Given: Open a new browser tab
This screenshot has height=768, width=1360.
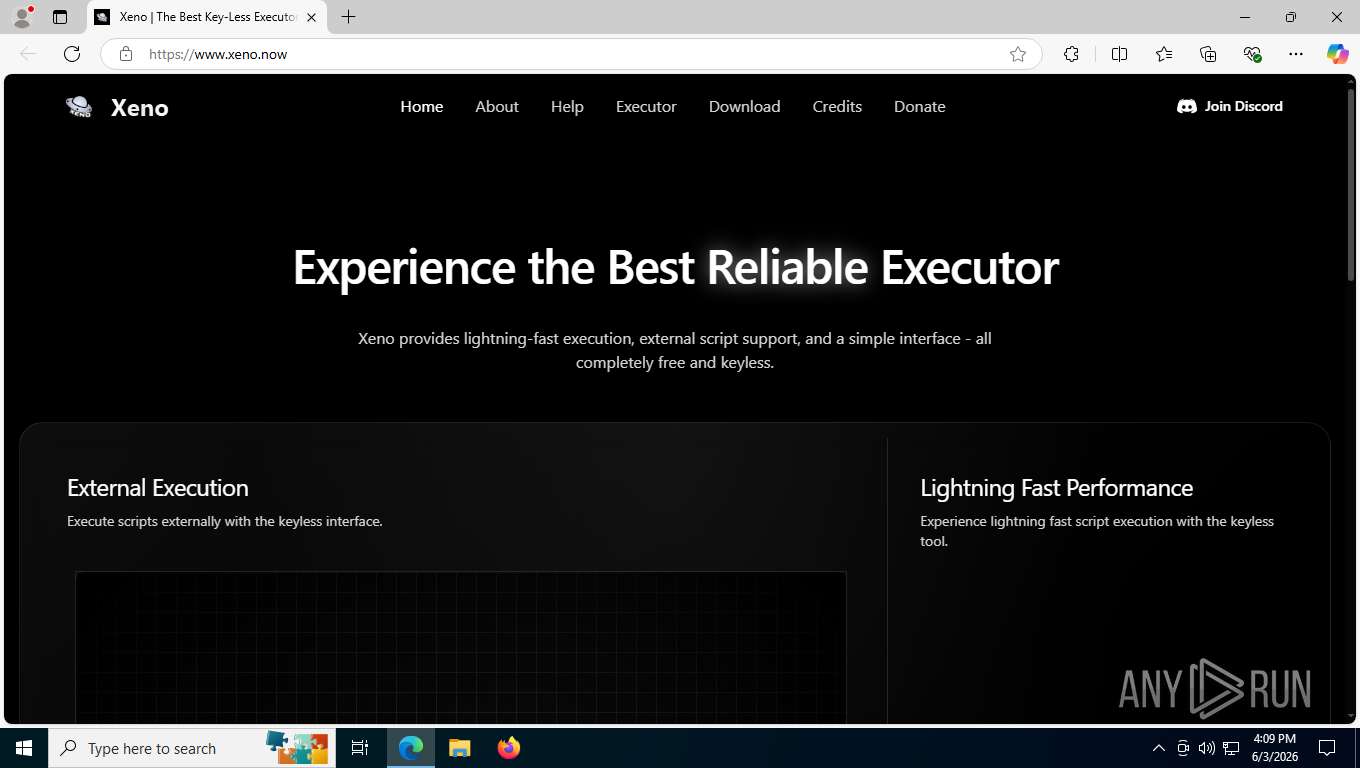Looking at the screenshot, I should [348, 17].
